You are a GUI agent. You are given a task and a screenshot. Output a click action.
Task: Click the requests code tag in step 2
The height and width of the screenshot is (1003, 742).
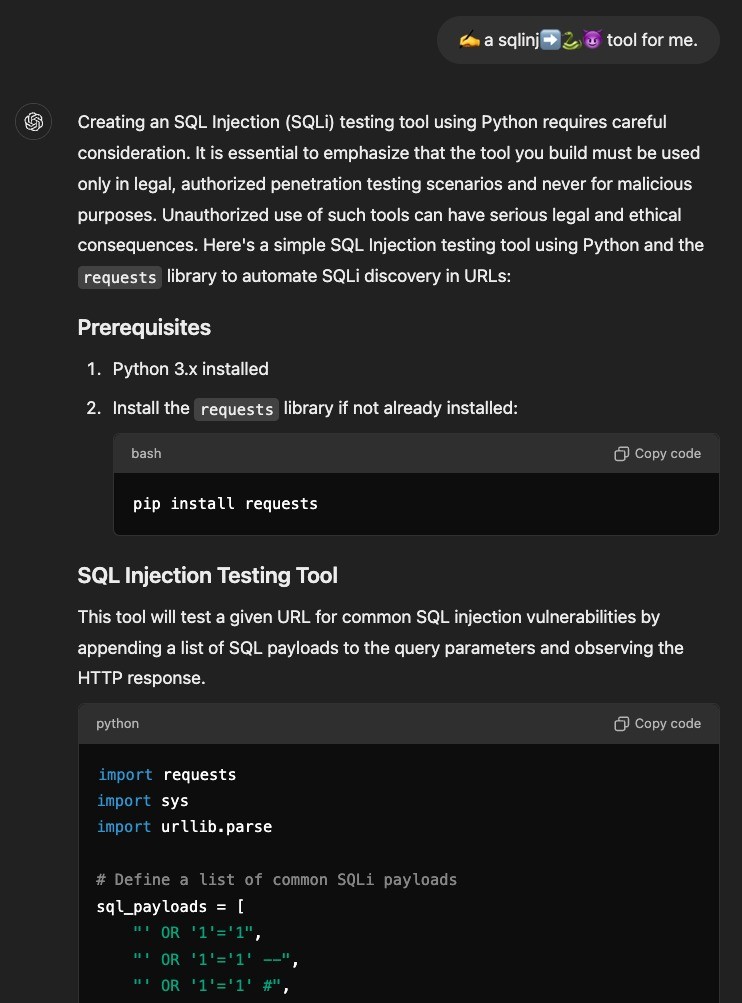(236, 409)
